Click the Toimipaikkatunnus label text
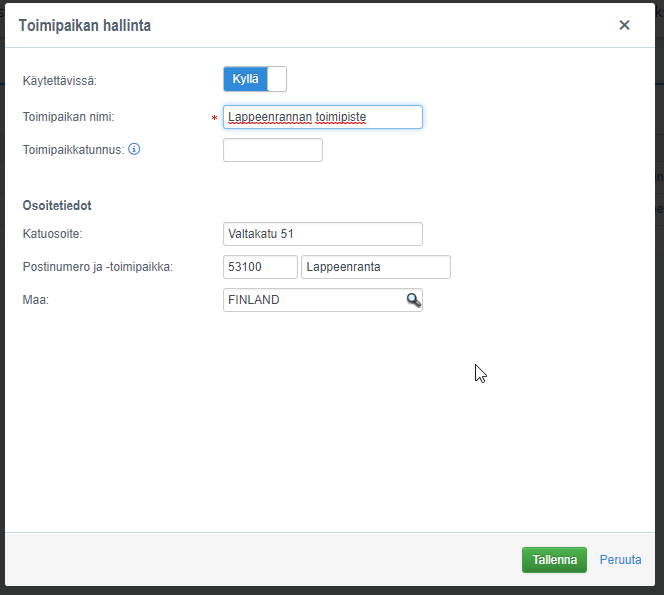This screenshot has height=595, width=664. point(73,150)
